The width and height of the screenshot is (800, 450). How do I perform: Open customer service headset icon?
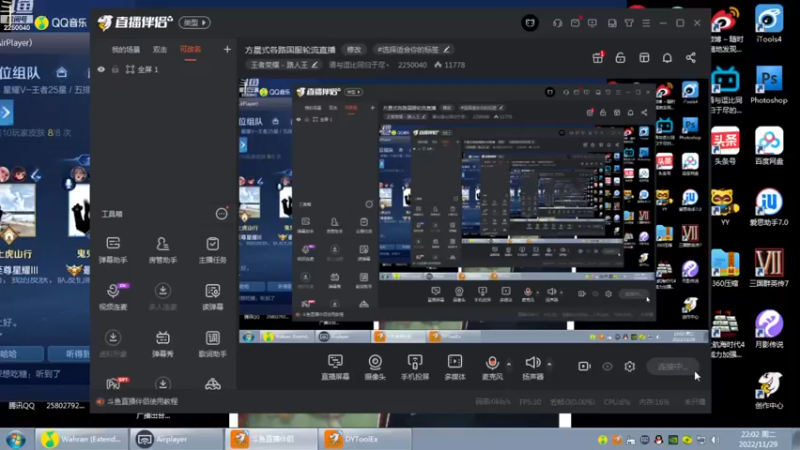point(557,23)
